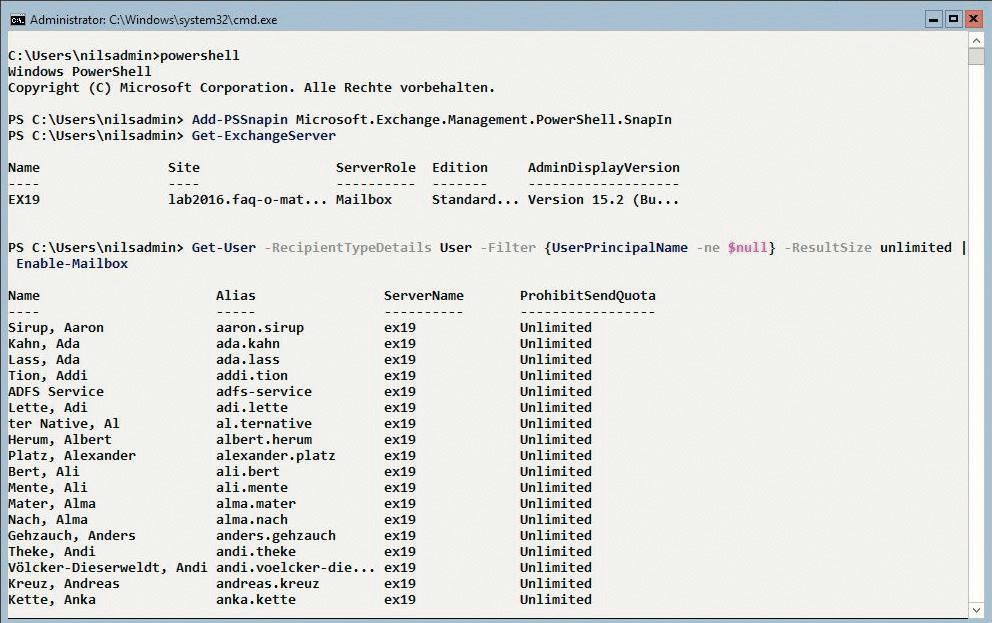Click the Völcker-Dieserweldt, Andi name entry
Viewport: 992px width, 623px height.
pos(107,568)
